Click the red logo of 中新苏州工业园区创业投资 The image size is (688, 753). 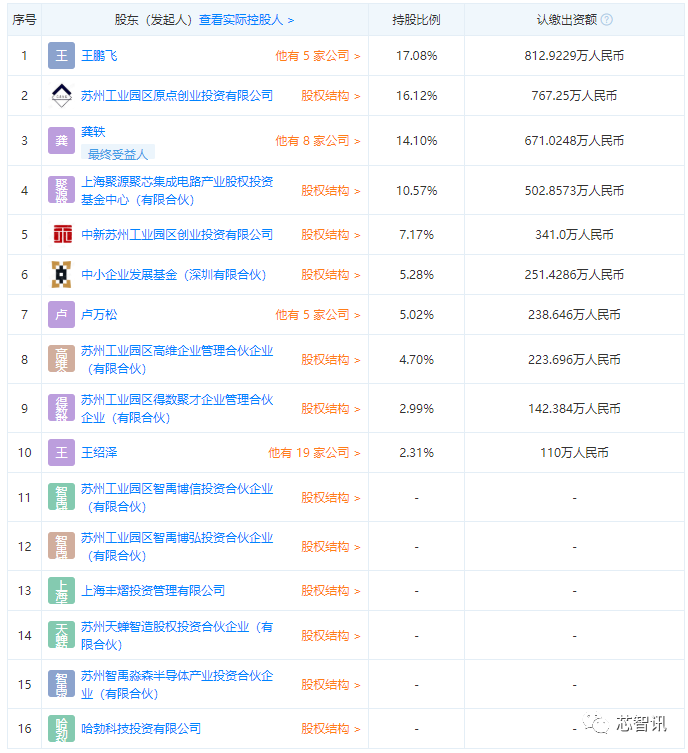(62, 234)
